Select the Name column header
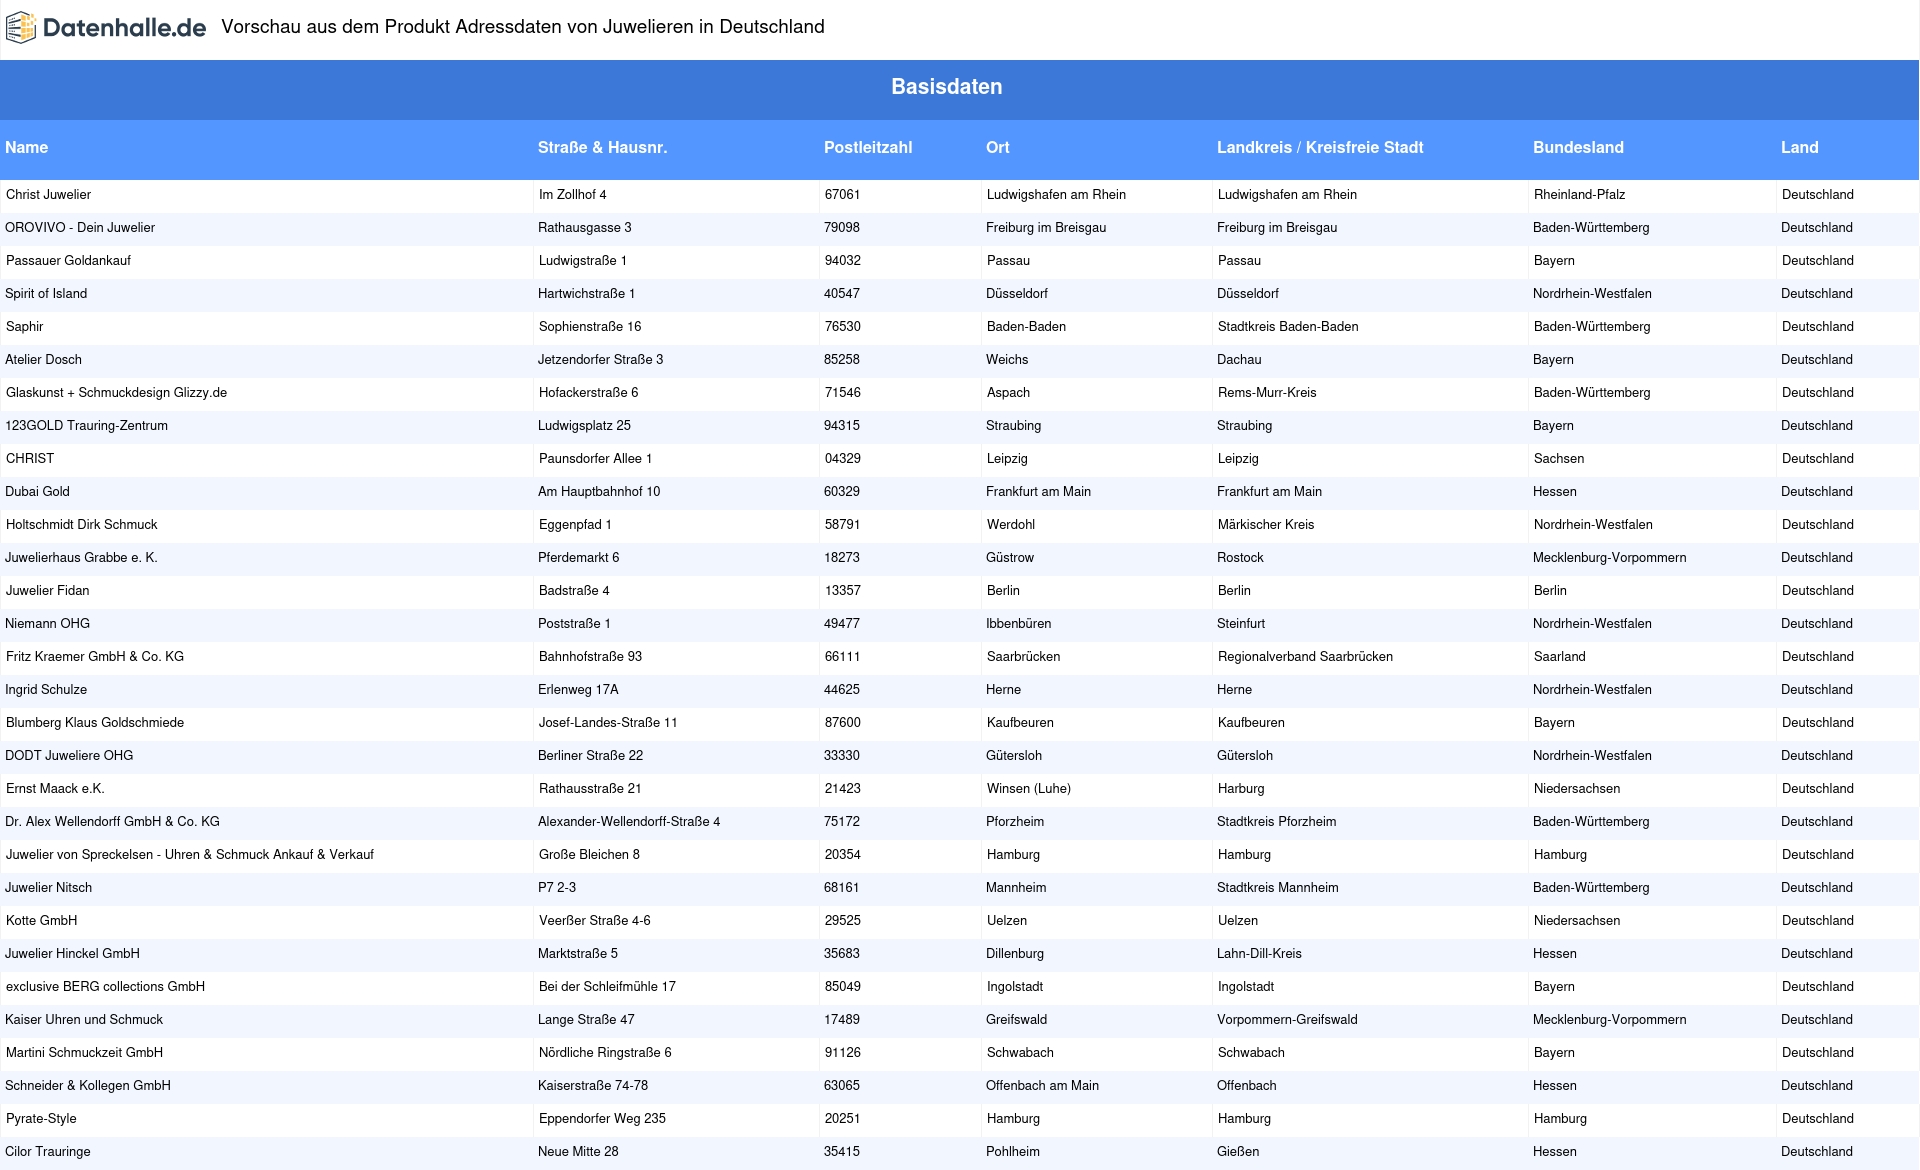Image resolution: width=1920 pixels, height=1170 pixels. tap(27, 147)
